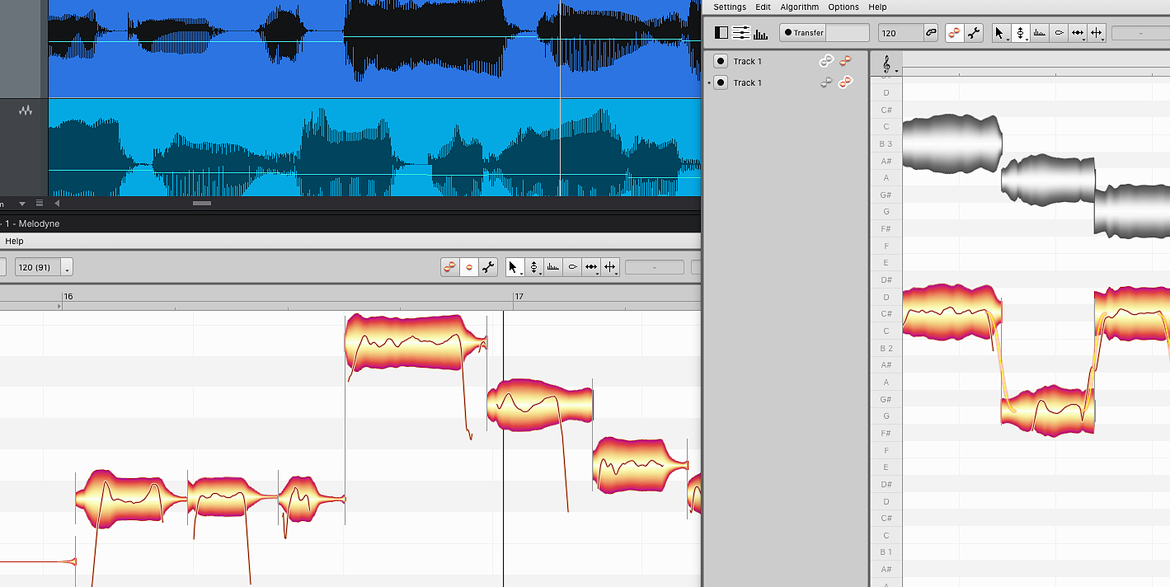The image size is (1170, 587).
Task: Click the 120 tempo field in right window
Action: click(x=901, y=33)
